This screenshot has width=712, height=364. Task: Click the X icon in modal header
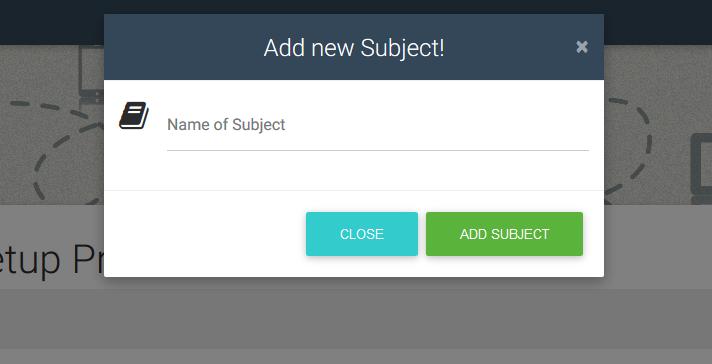[x=582, y=47]
